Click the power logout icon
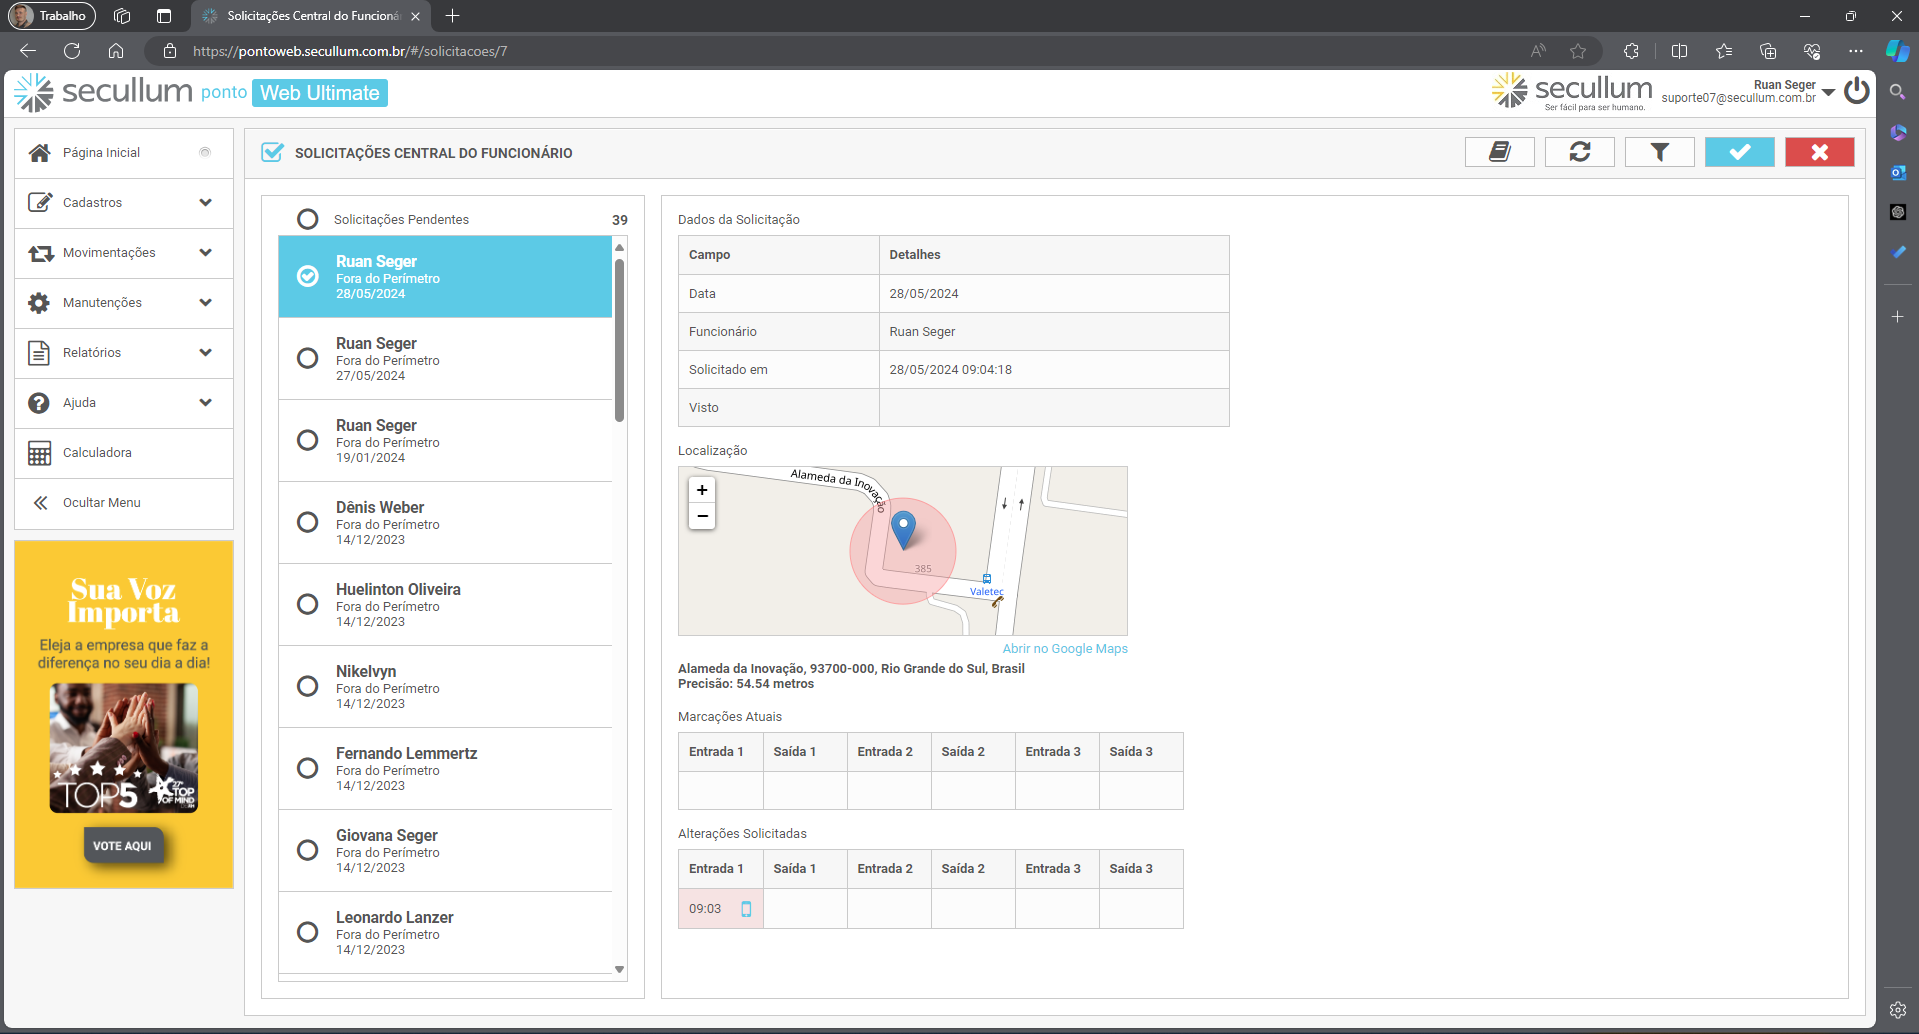 point(1856,91)
